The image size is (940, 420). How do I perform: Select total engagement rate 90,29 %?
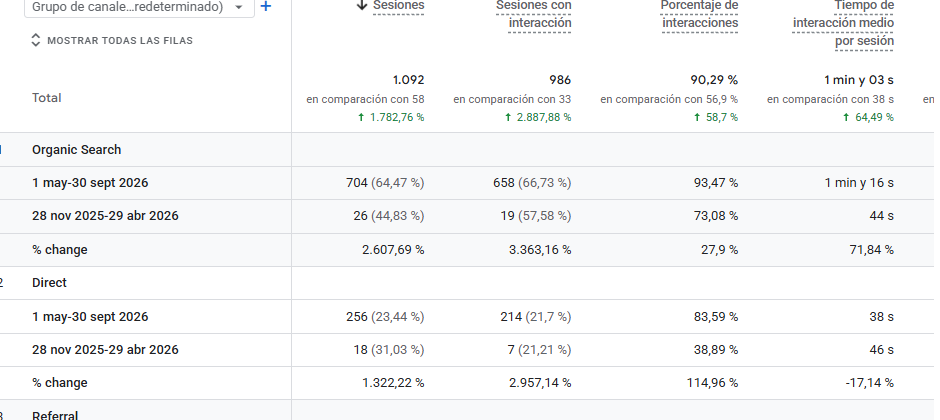pyautogui.click(x=714, y=80)
